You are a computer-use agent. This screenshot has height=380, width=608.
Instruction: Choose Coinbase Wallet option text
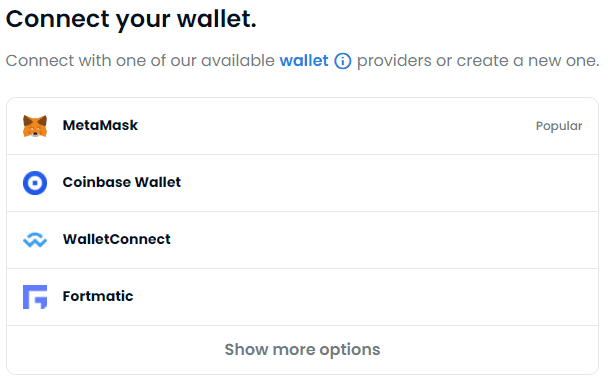[x=122, y=182]
